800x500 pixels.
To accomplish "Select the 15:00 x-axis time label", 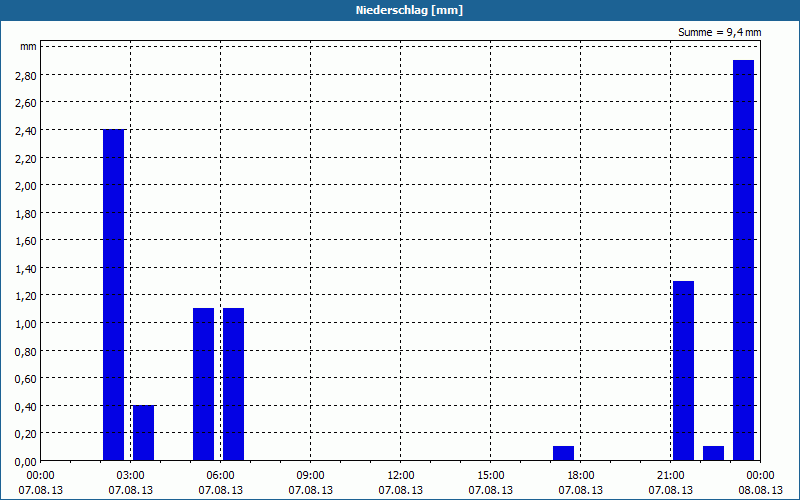I will [491, 476].
